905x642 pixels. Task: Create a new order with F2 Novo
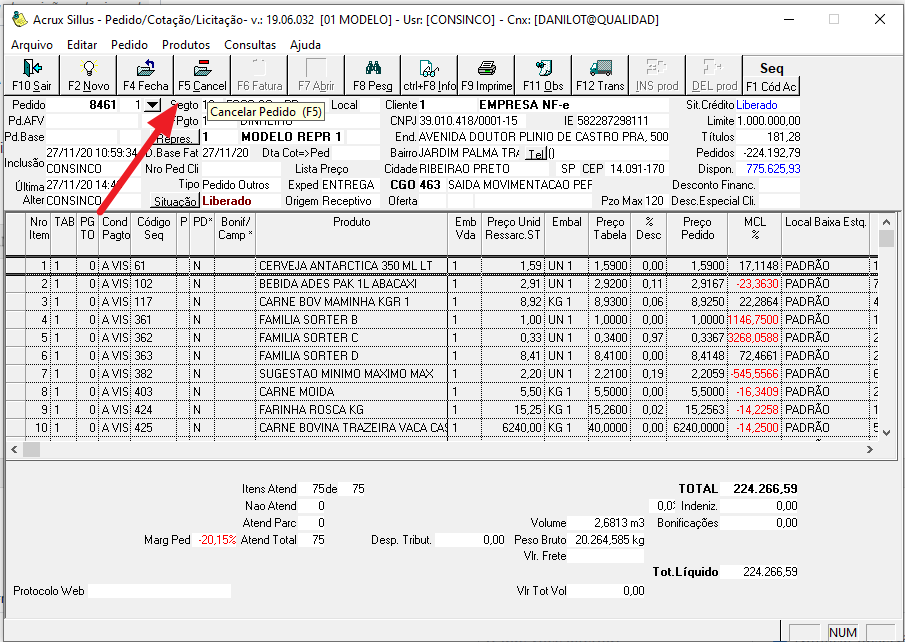pyautogui.click(x=88, y=75)
